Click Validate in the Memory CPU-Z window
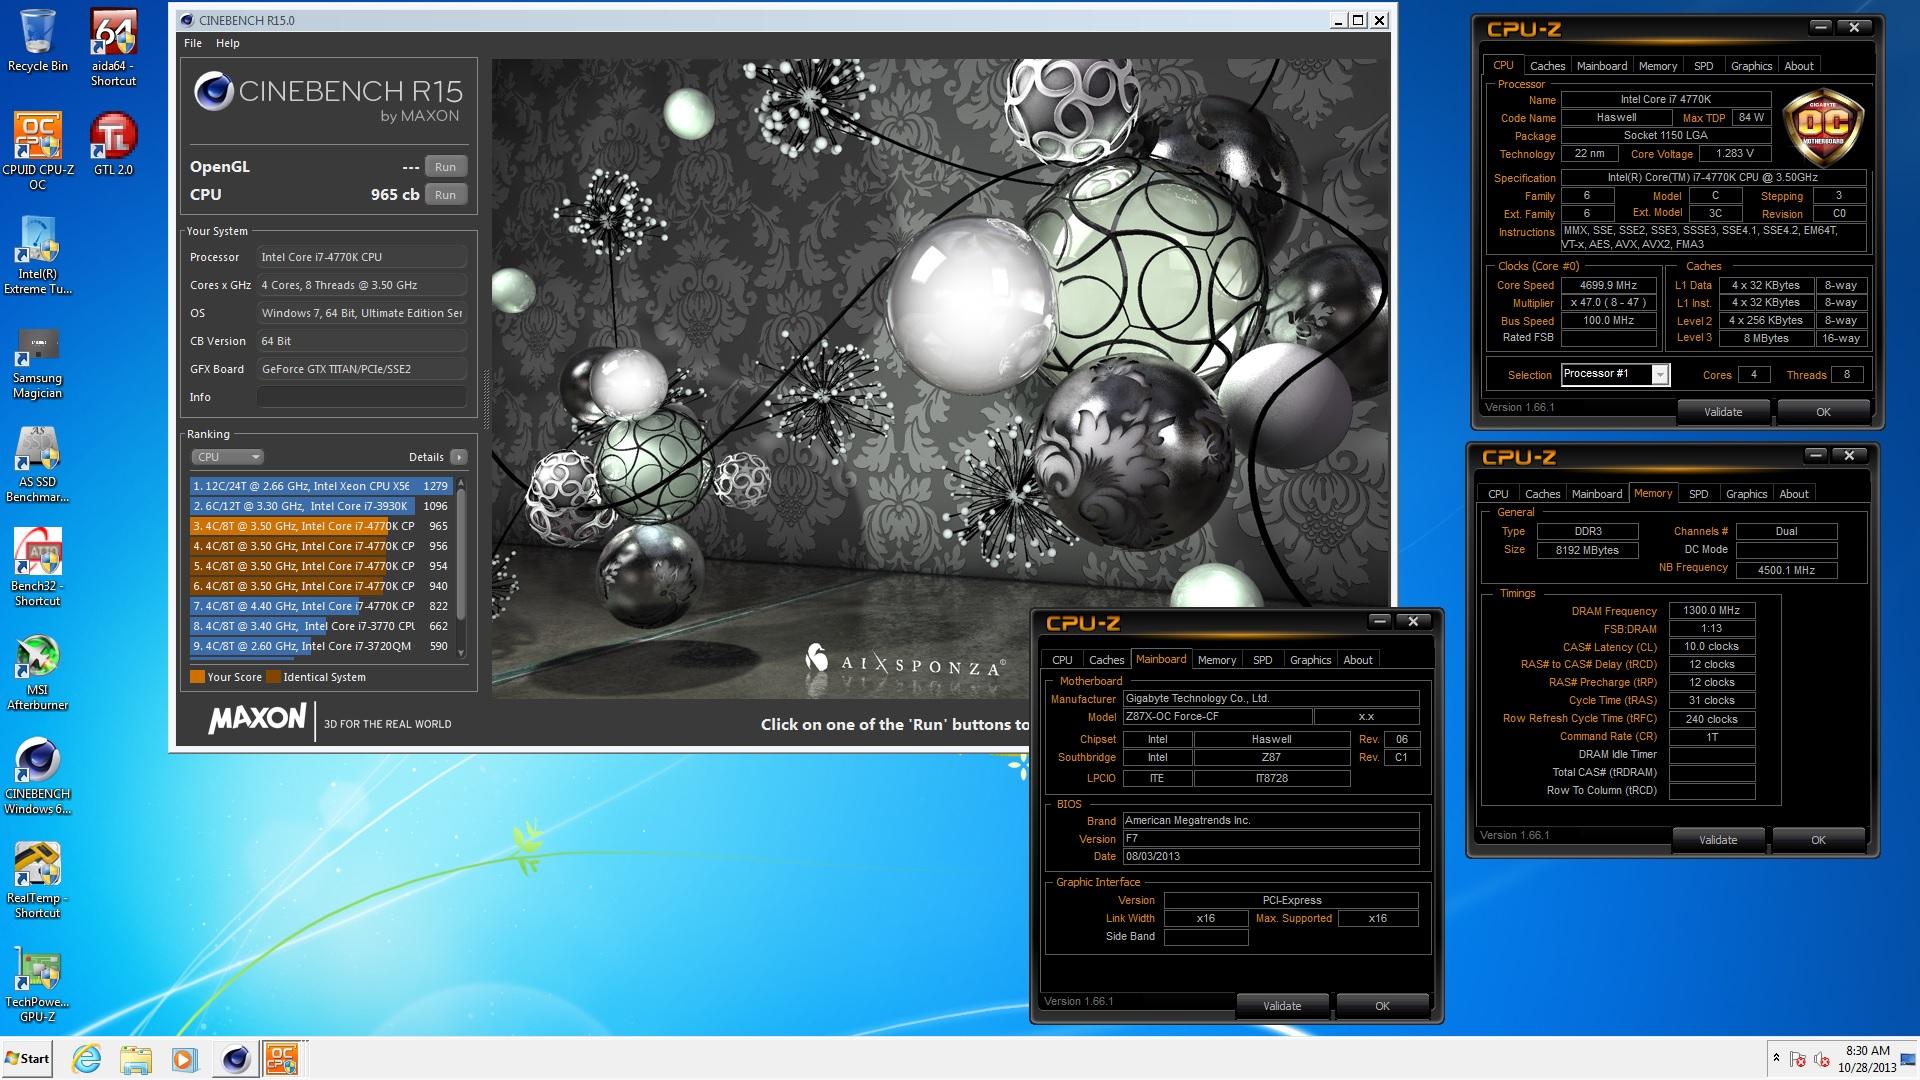 click(1717, 840)
